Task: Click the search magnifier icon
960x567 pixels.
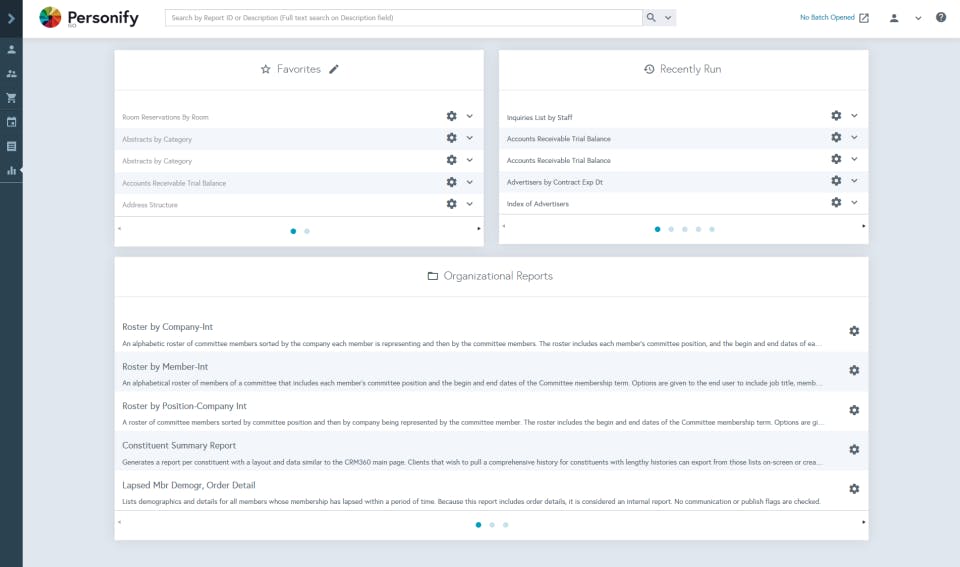Action: [x=651, y=18]
